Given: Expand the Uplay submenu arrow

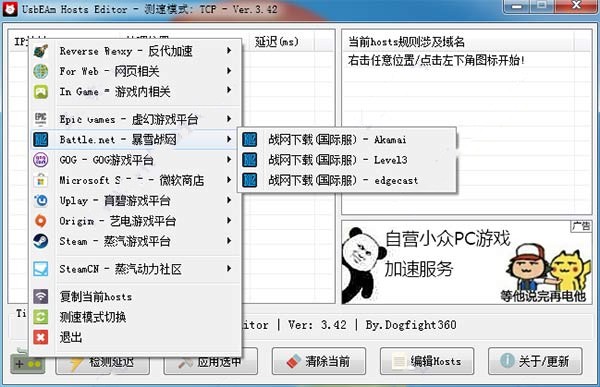Looking at the screenshot, I should pyautogui.click(x=229, y=200).
